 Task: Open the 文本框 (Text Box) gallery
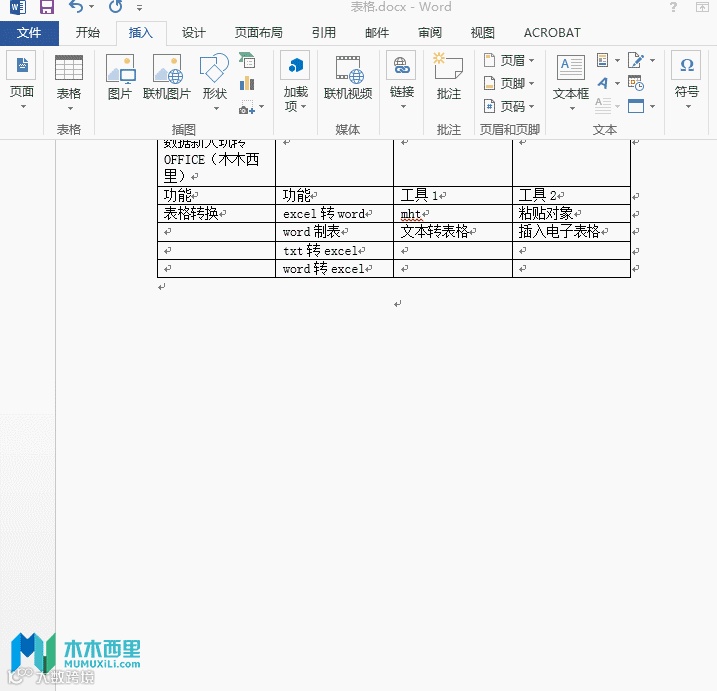(571, 82)
